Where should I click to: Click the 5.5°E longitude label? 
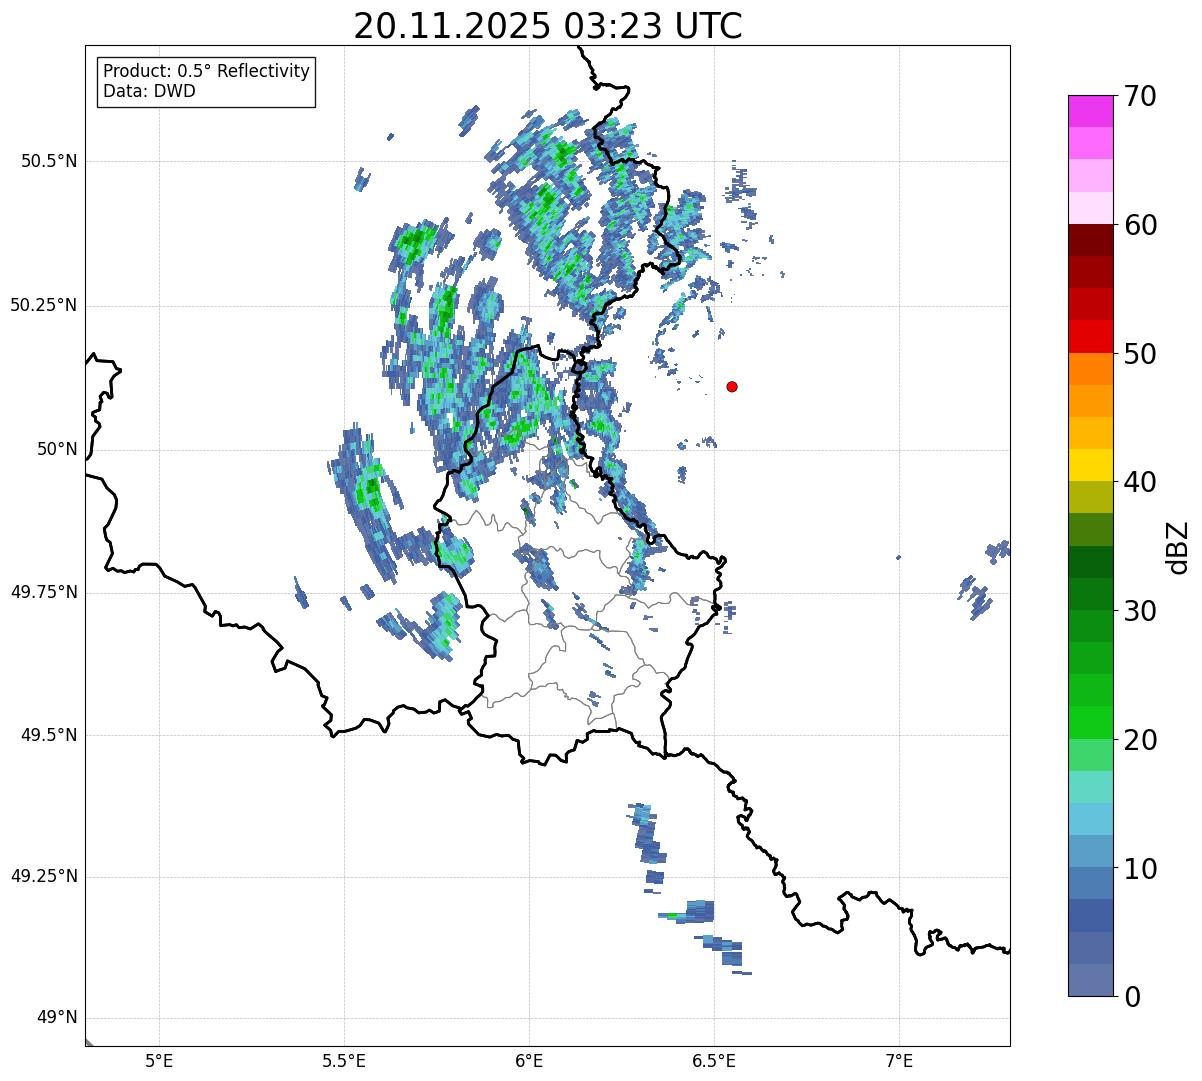tap(344, 1062)
